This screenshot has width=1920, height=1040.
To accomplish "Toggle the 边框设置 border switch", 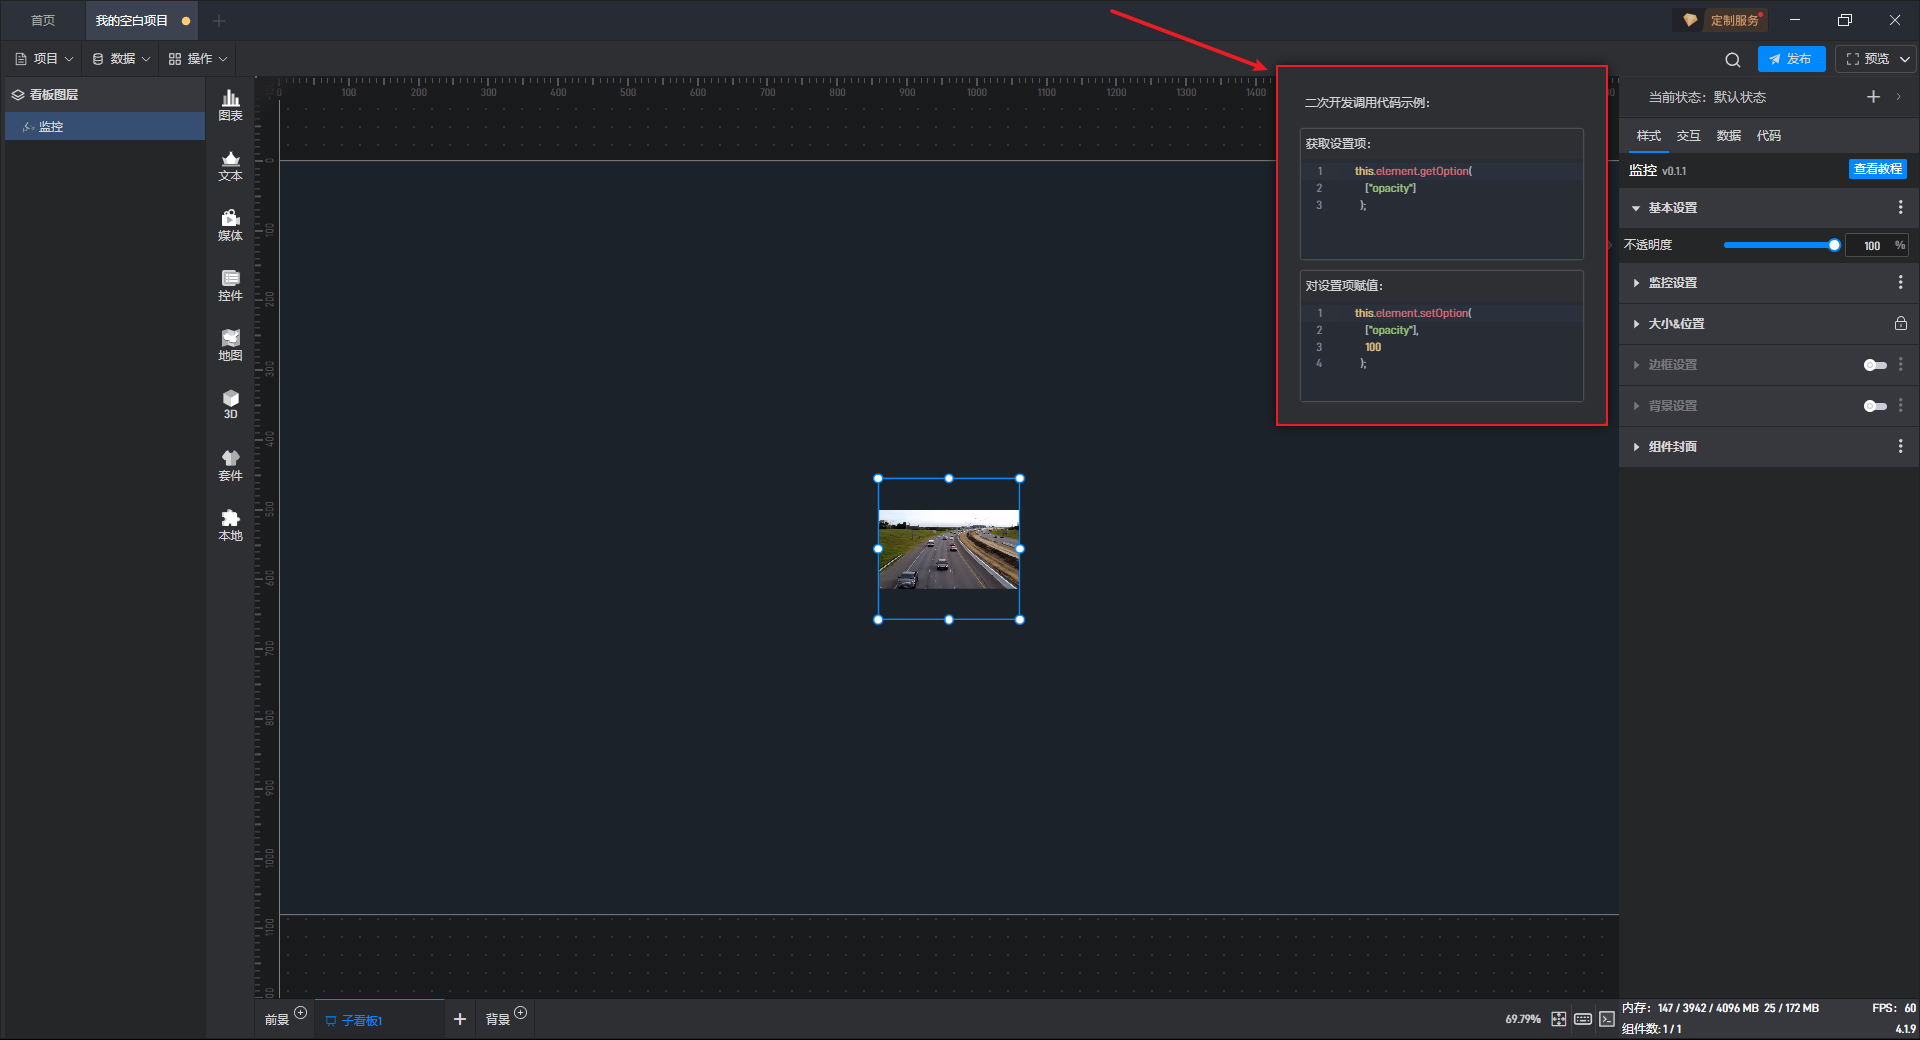I will point(1874,365).
